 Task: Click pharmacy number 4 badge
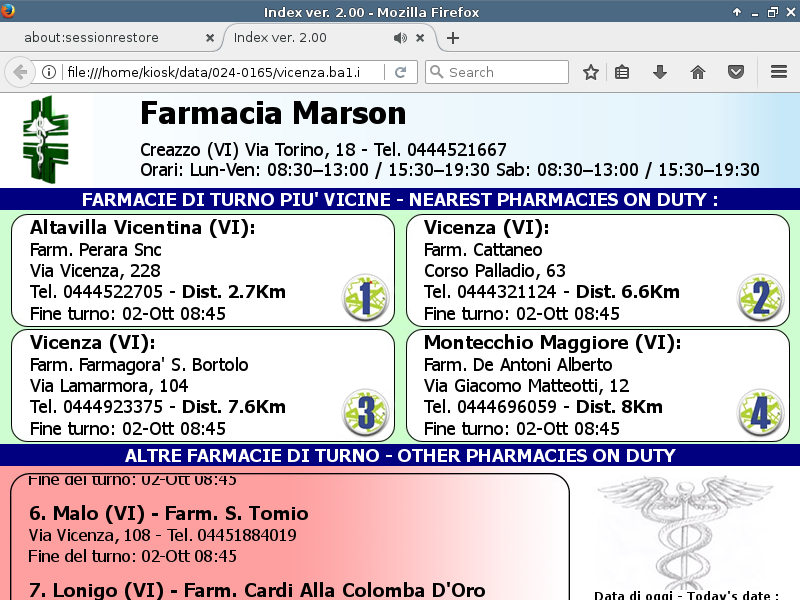(760, 413)
